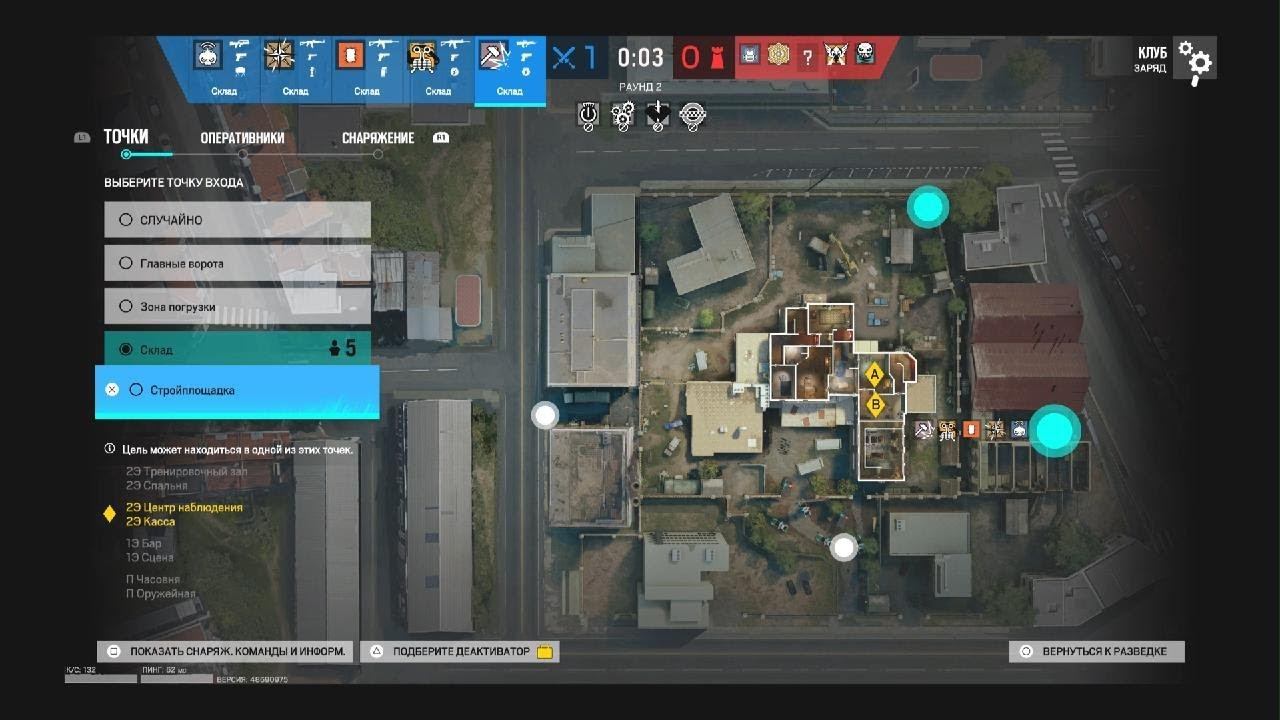Click the white spawn marker south of the building
Screen dimensions: 1280x720
pyautogui.click(x=845, y=547)
